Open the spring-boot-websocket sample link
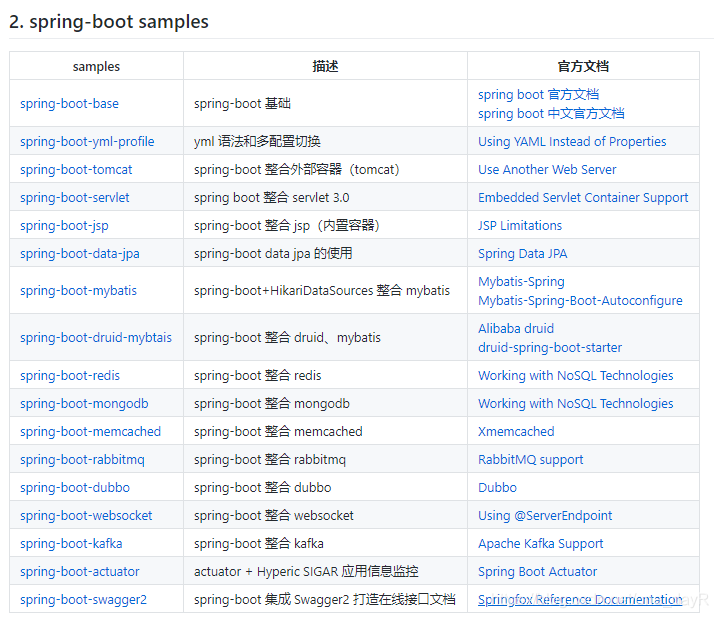Image resolution: width=719 pixels, height=618 pixels. (x=86, y=516)
